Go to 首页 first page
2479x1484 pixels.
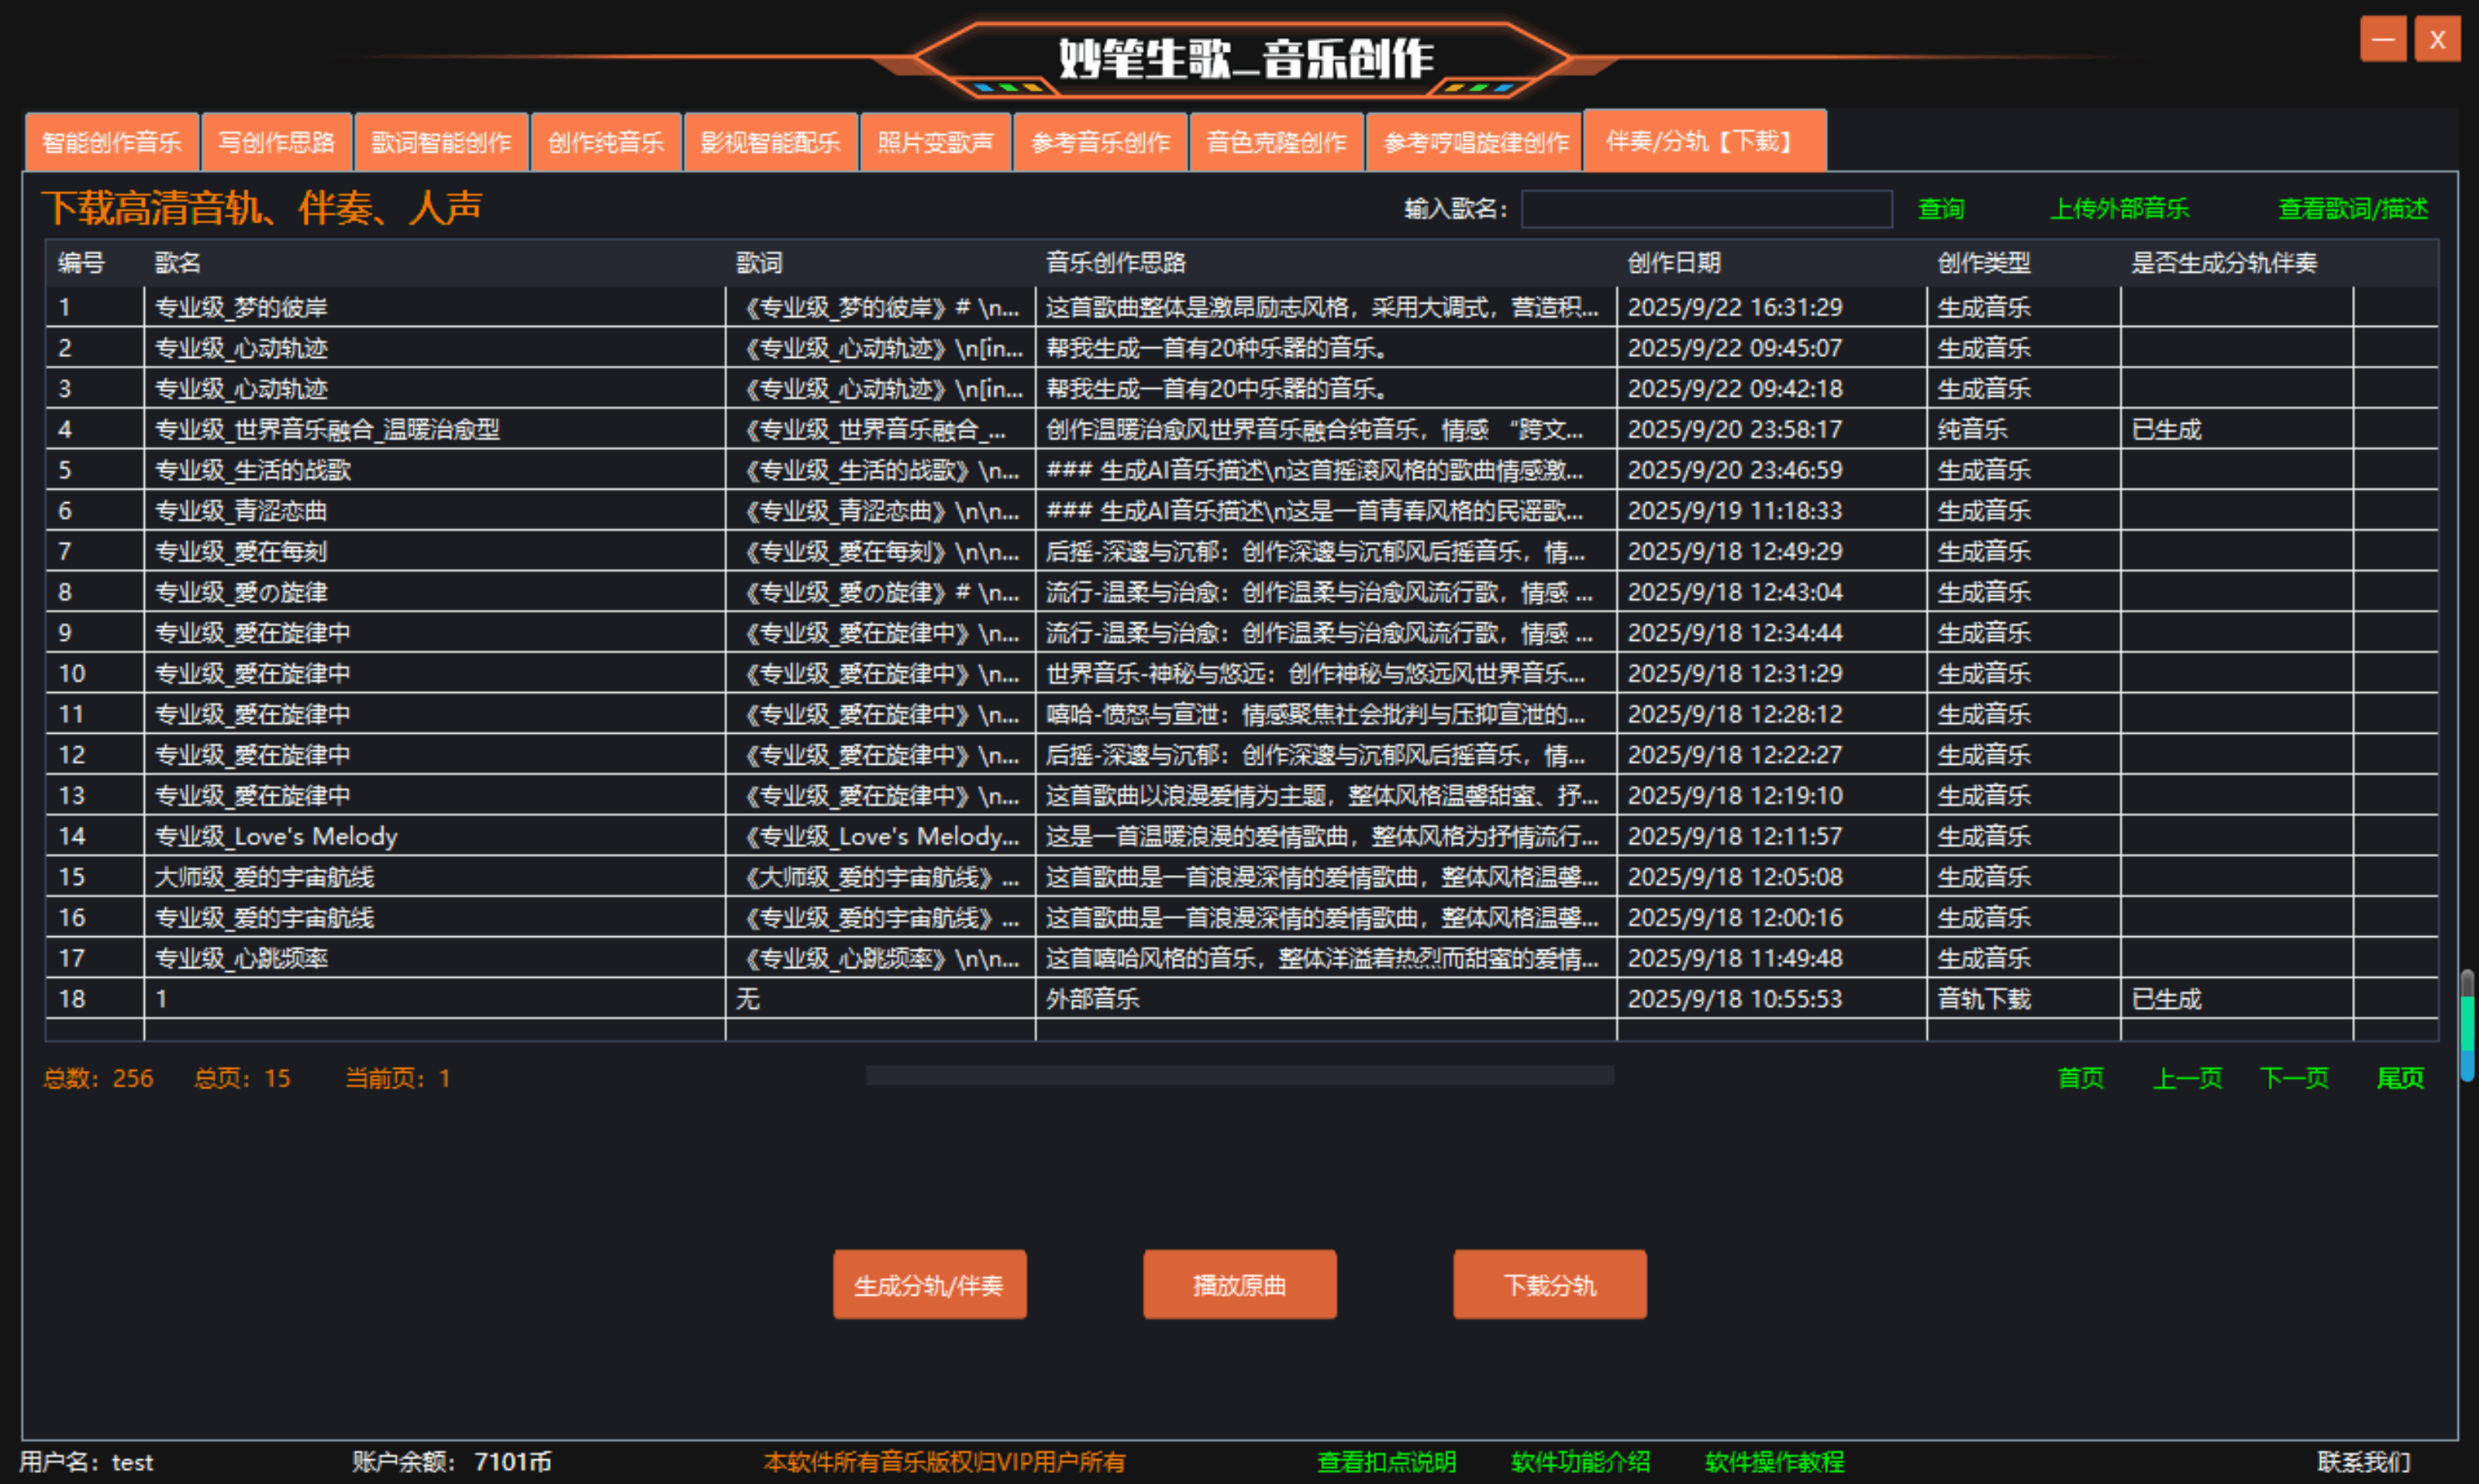[2078, 1078]
